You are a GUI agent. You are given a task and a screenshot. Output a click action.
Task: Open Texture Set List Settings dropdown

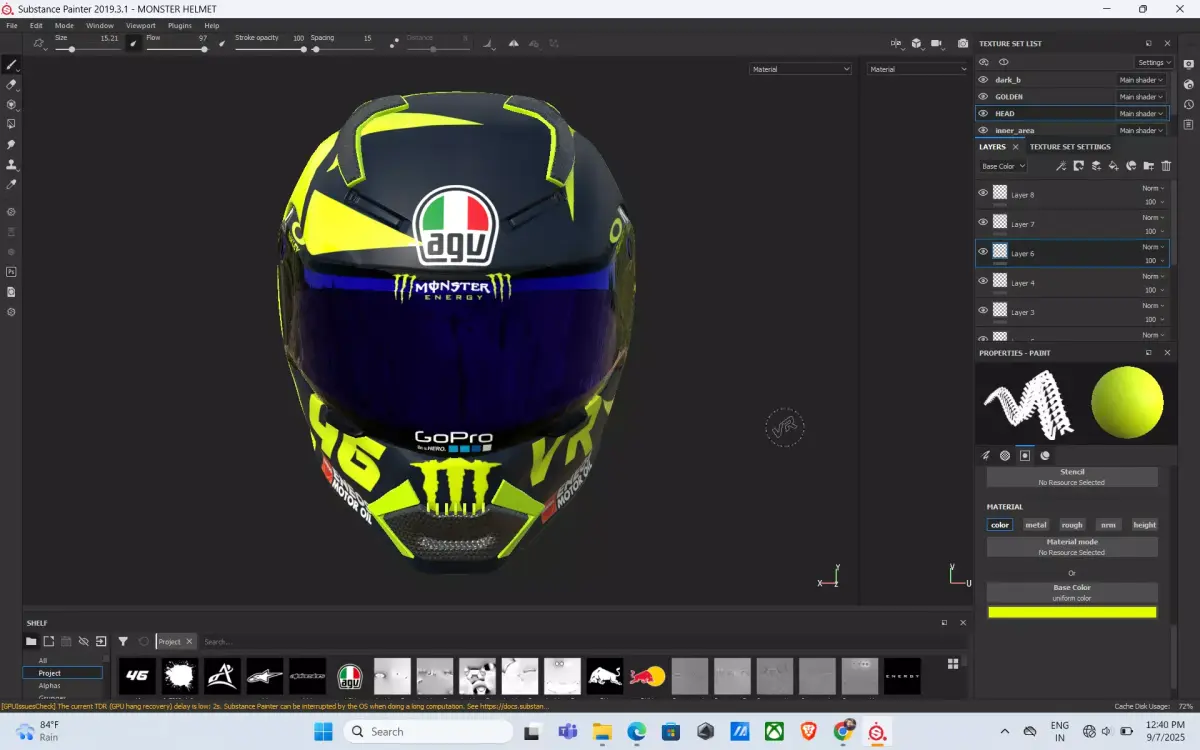coord(1153,62)
